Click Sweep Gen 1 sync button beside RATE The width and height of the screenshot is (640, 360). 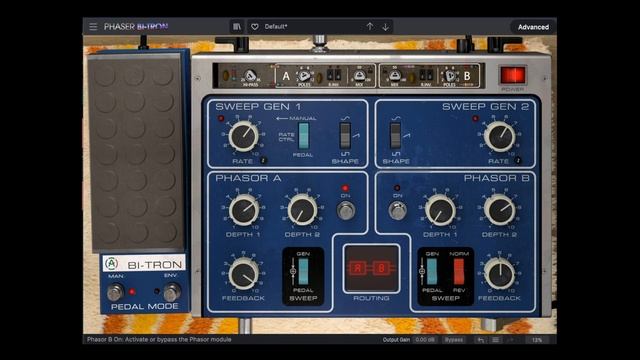tap(263, 160)
